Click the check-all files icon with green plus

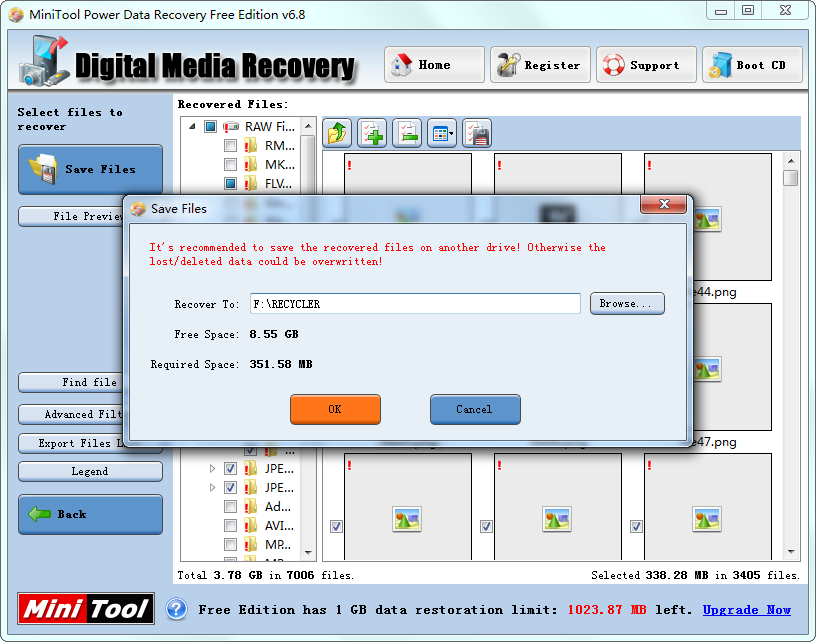click(372, 133)
